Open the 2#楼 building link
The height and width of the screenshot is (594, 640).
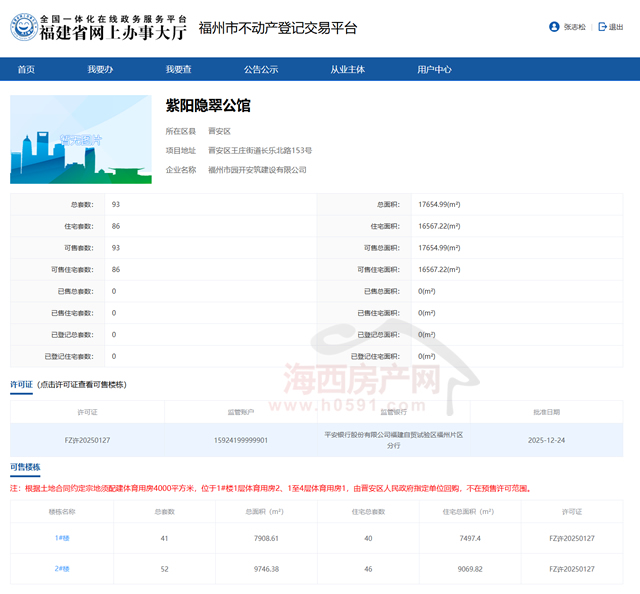coord(62,568)
